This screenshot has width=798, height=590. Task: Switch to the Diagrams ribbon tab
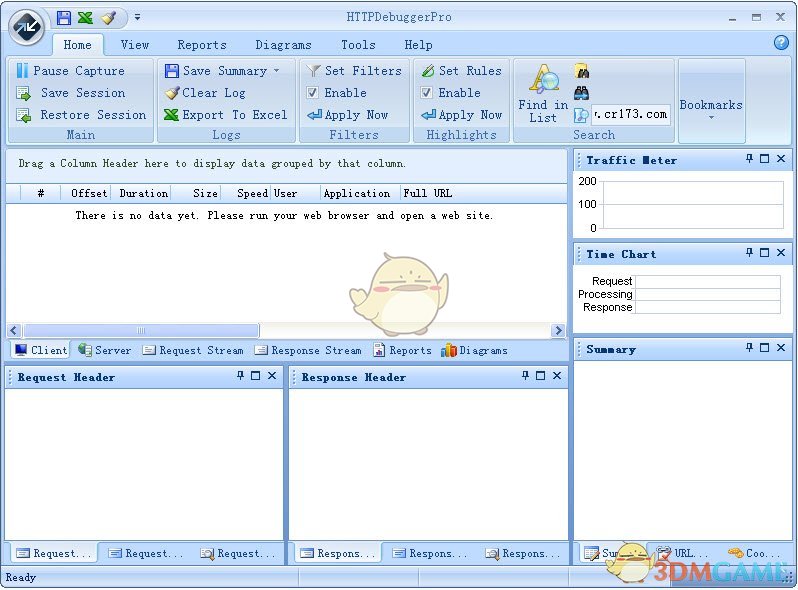point(283,45)
